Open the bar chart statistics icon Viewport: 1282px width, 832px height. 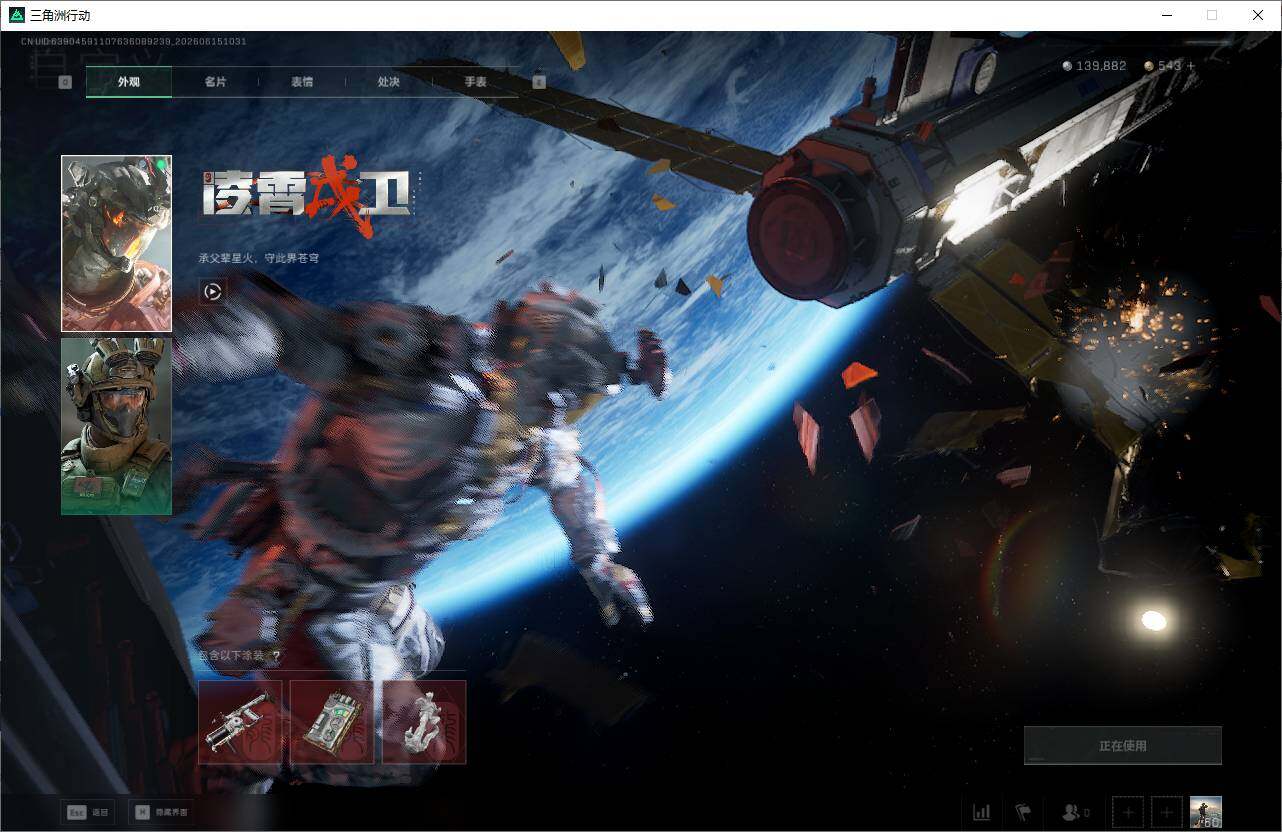(982, 812)
